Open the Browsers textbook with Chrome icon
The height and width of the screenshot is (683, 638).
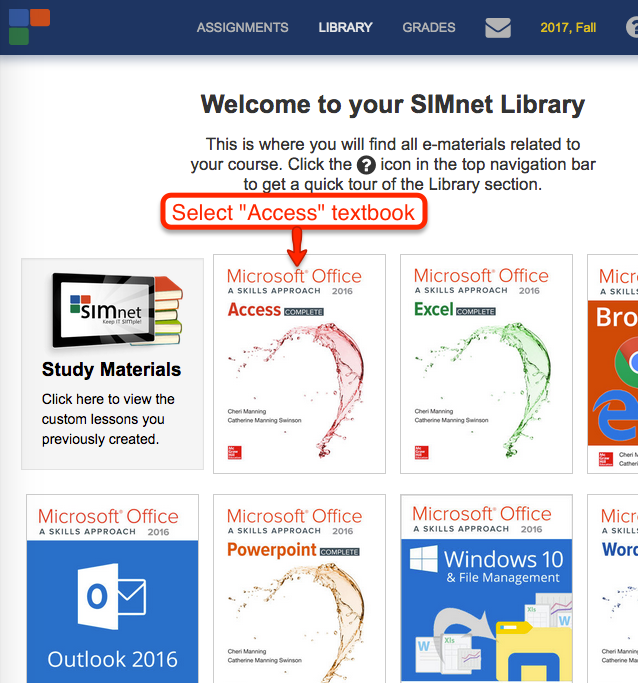tap(613, 364)
